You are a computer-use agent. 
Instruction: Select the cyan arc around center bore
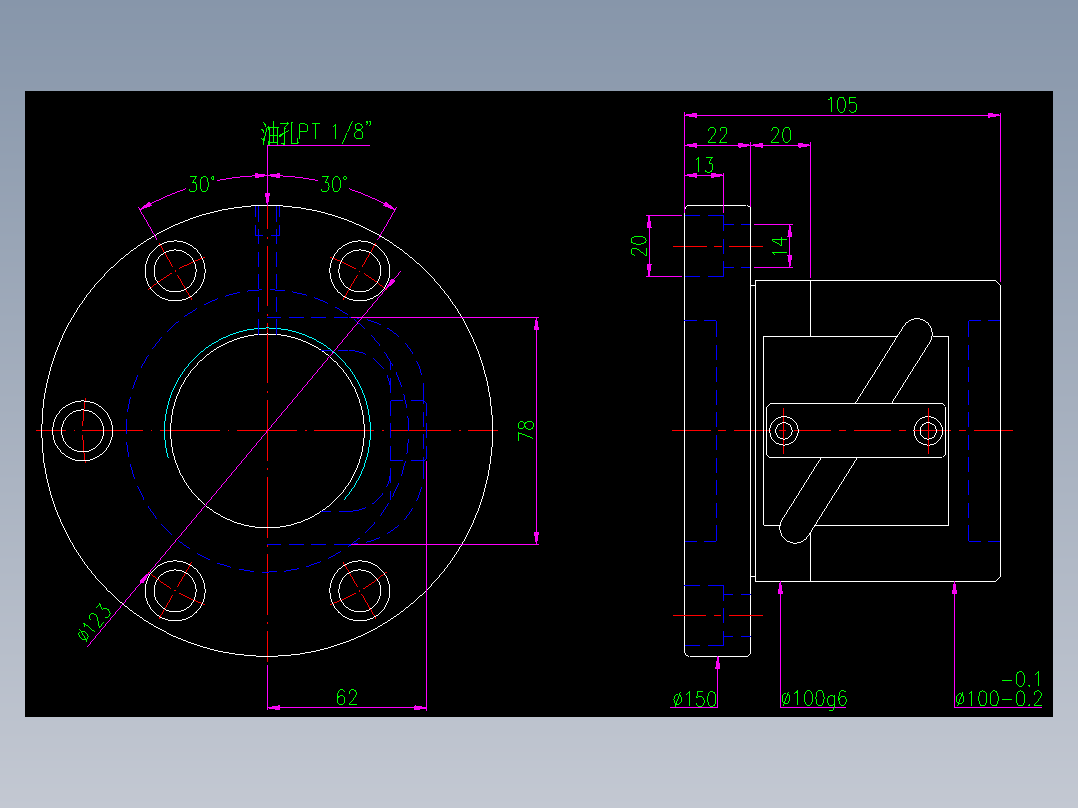268,329
